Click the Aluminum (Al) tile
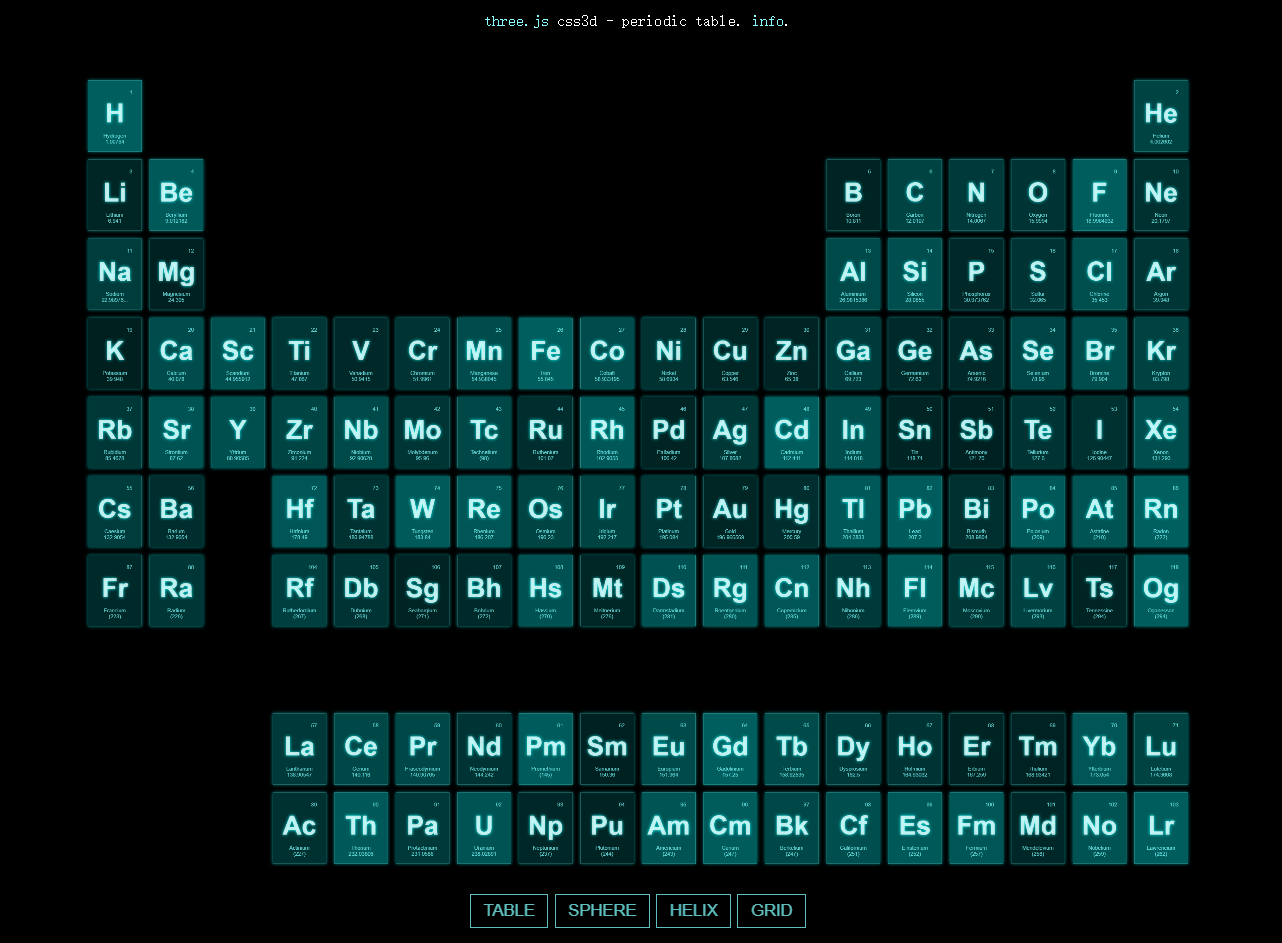This screenshot has width=1282, height=943. [x=853, y=274]
